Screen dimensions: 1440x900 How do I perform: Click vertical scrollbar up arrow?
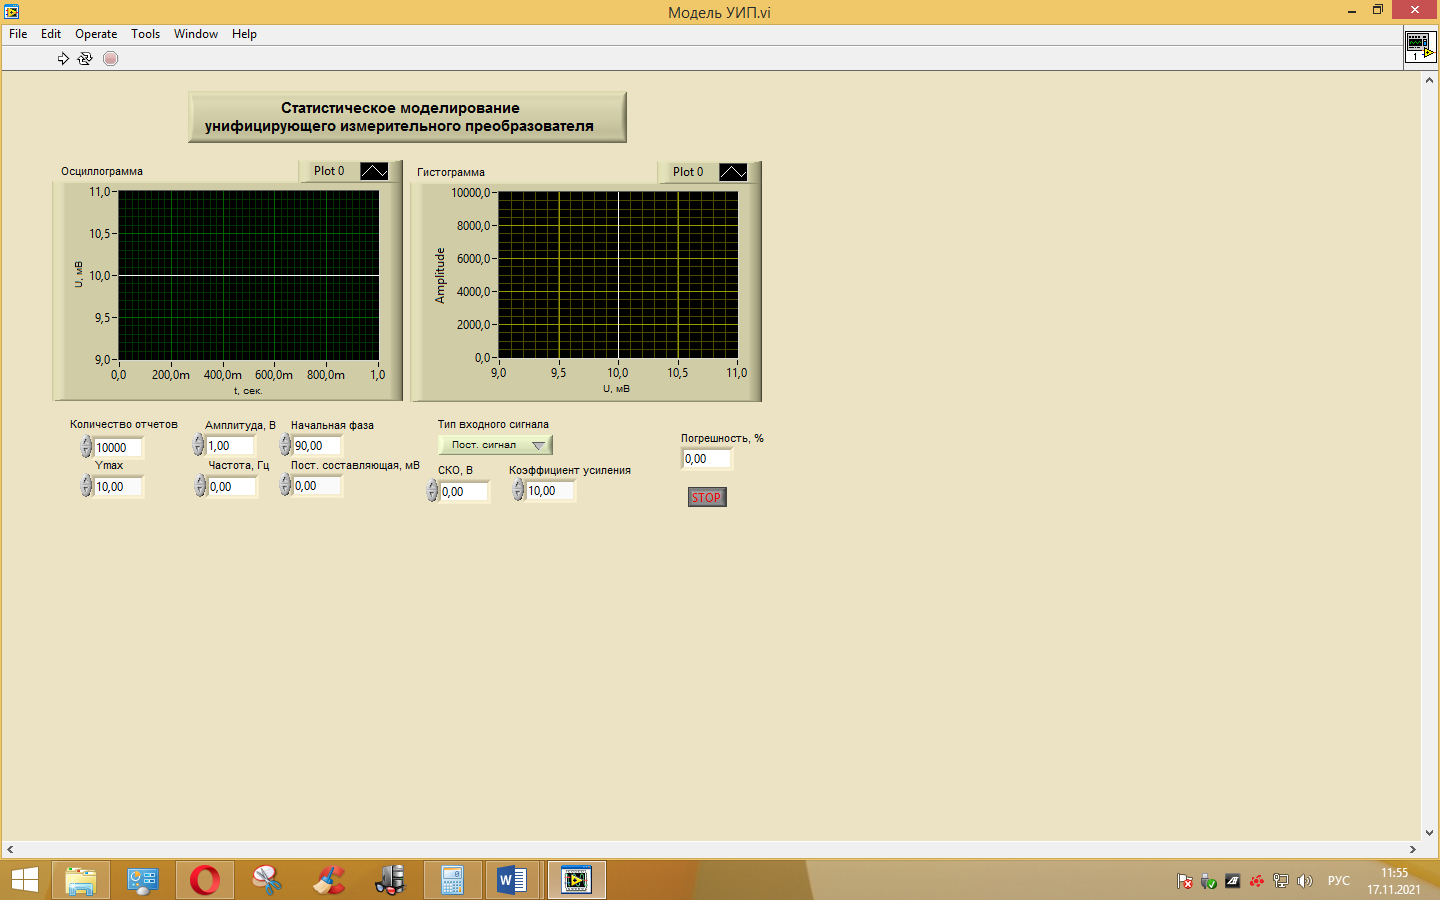point(1429,80)
